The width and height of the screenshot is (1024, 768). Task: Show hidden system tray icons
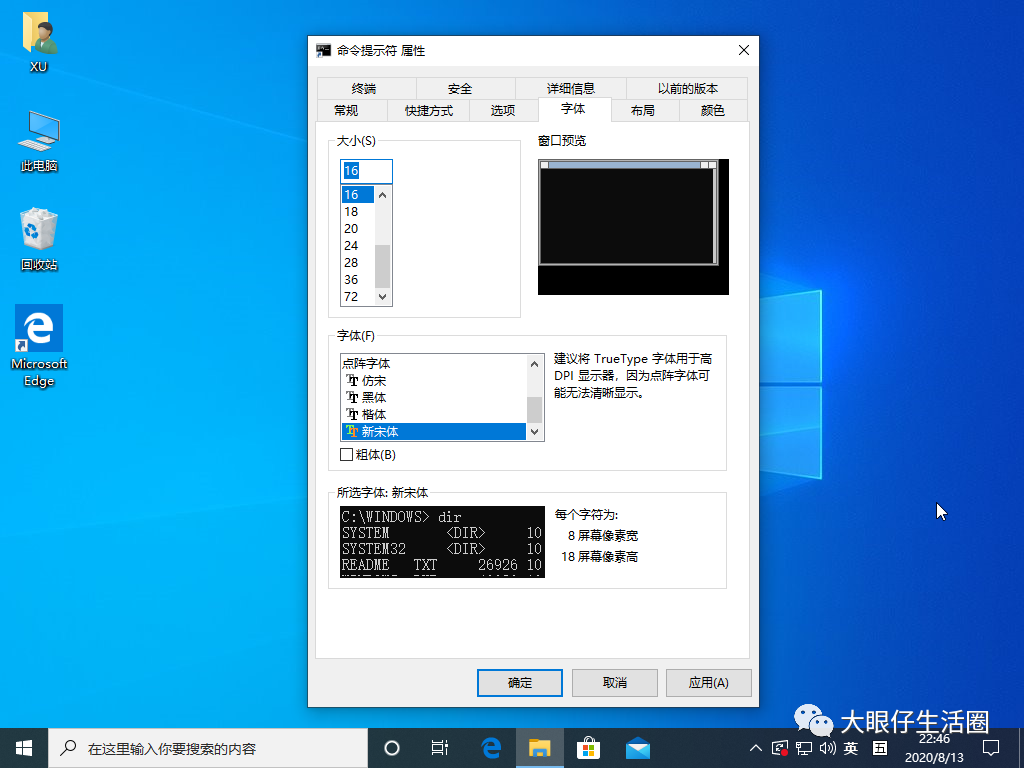[756, 748]
